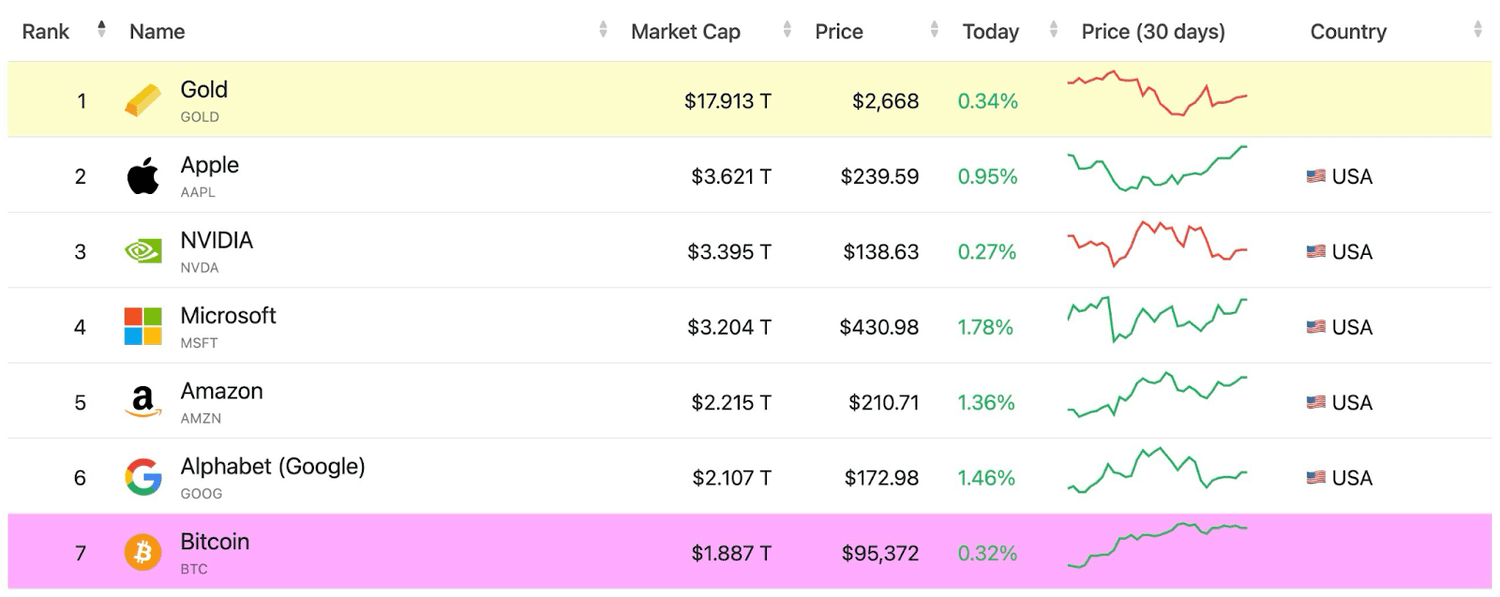Click the USA flag in Amazon row
Screen dimensions: 1500x597
pos(1316,402)
